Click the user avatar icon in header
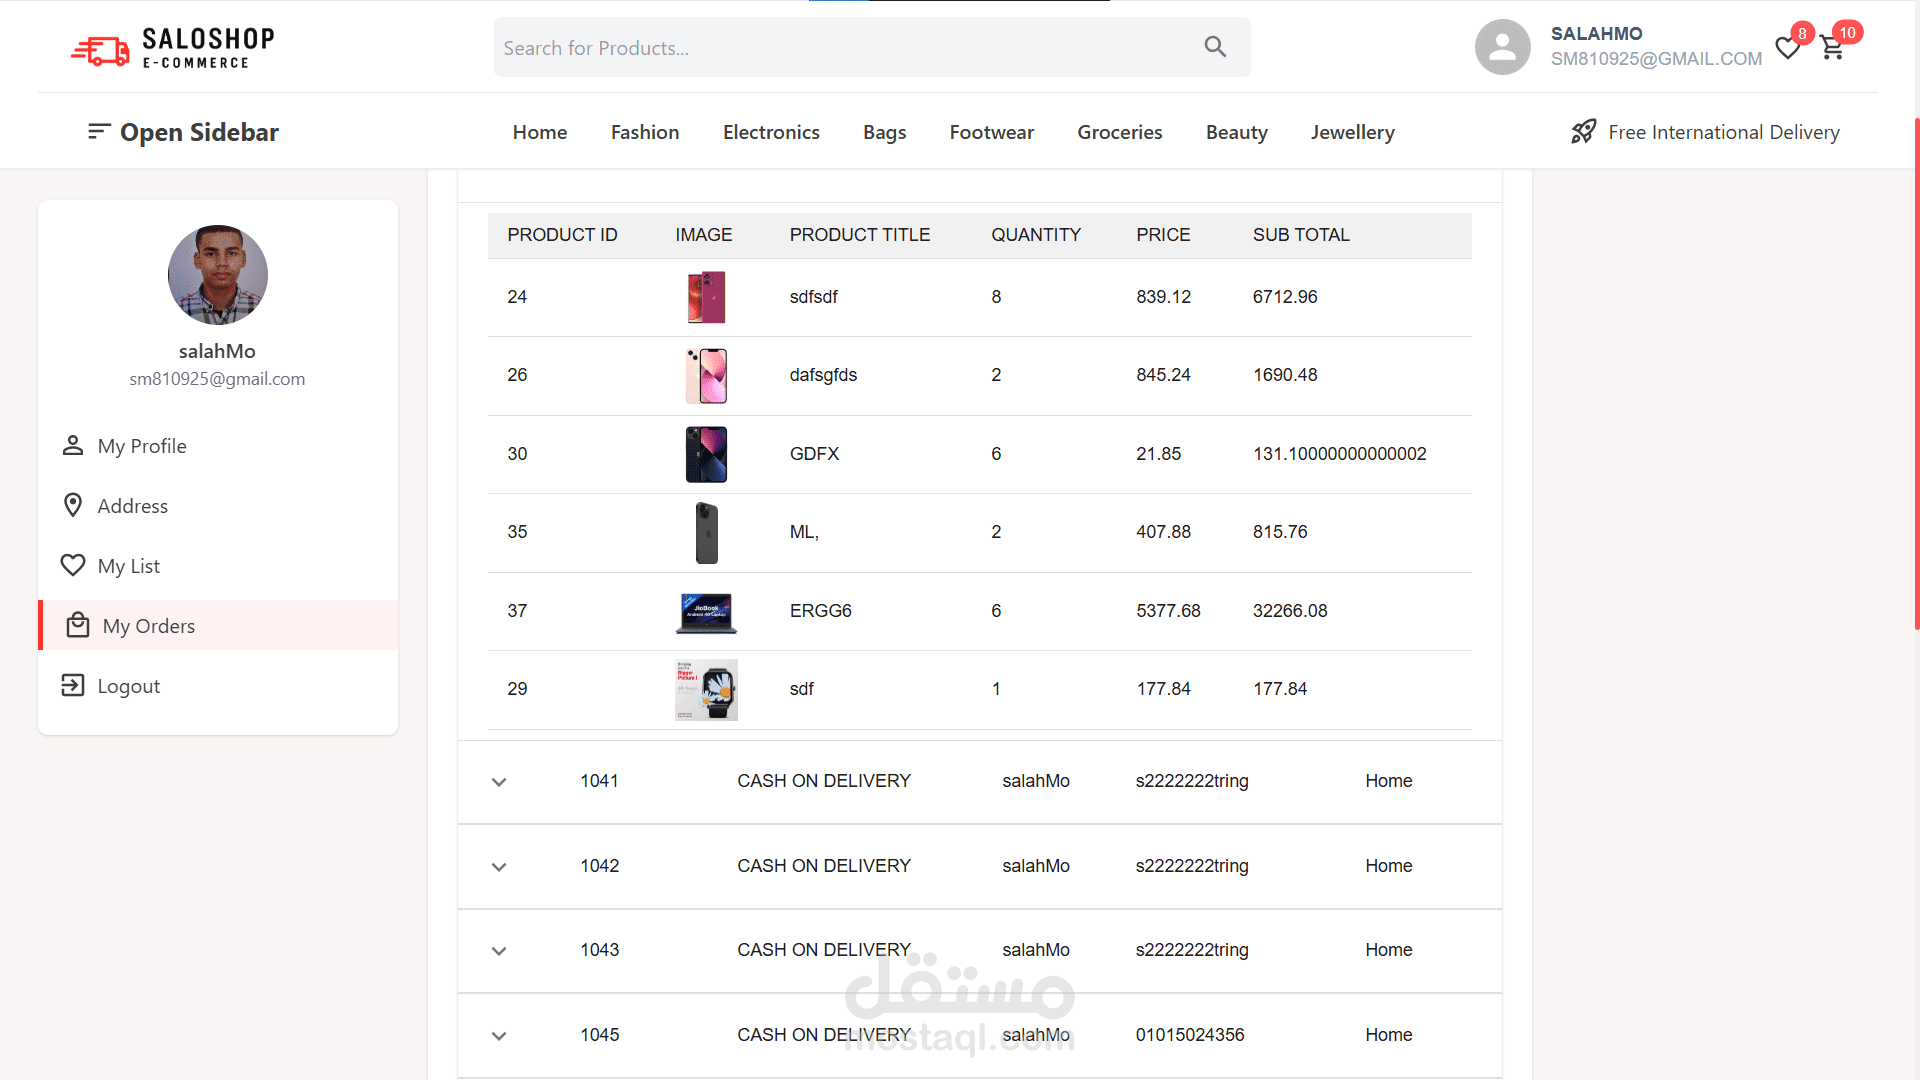Image resolution: width=1920 pixels, height=1080 pixels. coord(1502,47)
